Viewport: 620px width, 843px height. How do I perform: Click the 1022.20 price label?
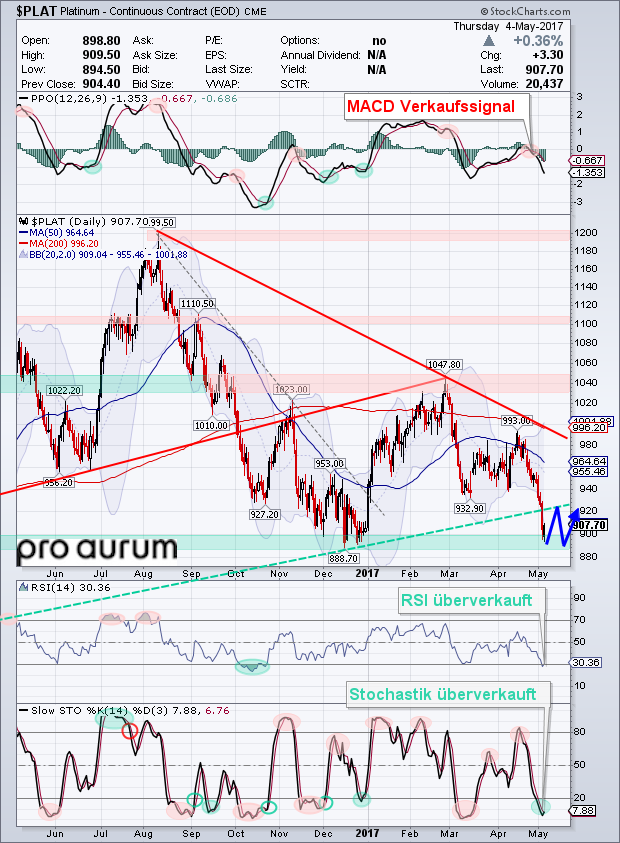click(64, 391)
